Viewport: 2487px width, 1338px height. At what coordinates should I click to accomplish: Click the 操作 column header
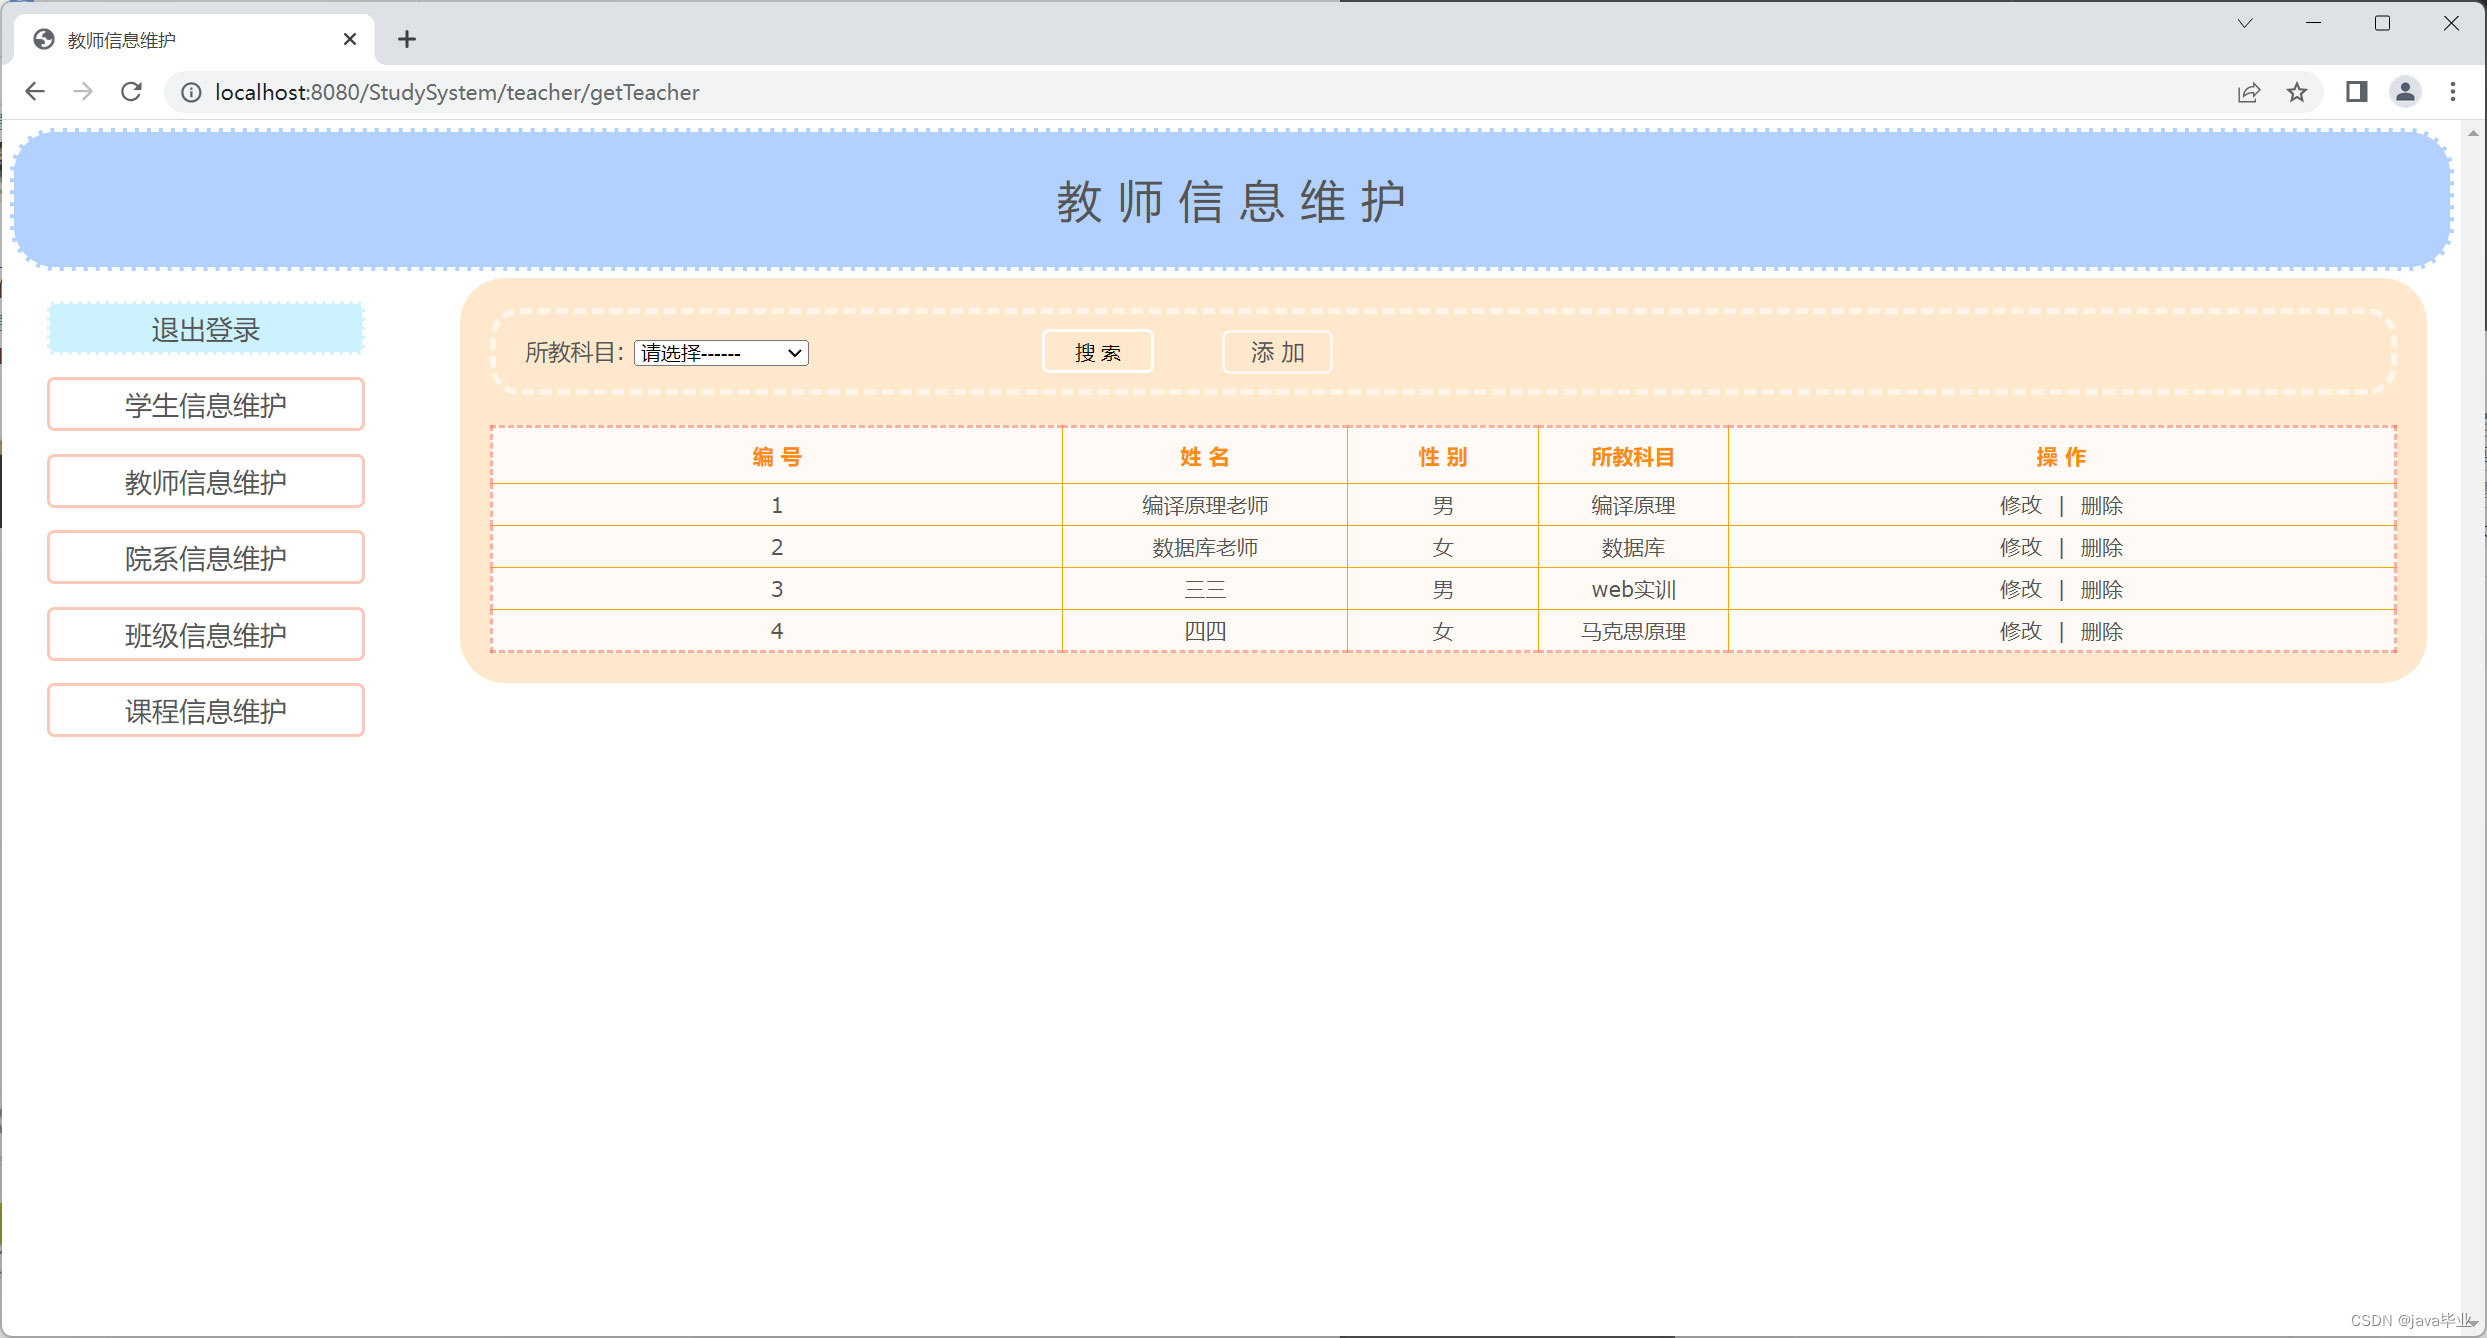tap(2062, 457)
